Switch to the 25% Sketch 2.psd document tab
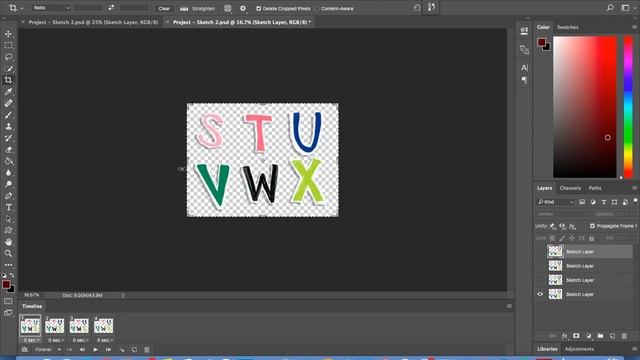 (93, 22)
